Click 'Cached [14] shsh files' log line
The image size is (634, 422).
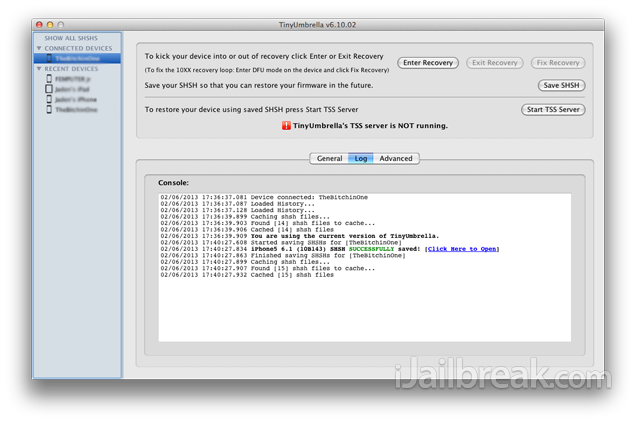(247, 230)
